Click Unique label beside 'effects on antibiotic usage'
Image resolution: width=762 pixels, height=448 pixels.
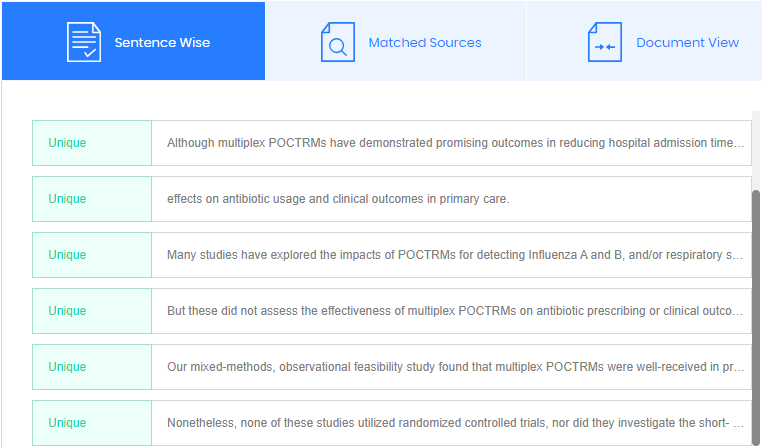pyautogui.click(x=67, y=199)
